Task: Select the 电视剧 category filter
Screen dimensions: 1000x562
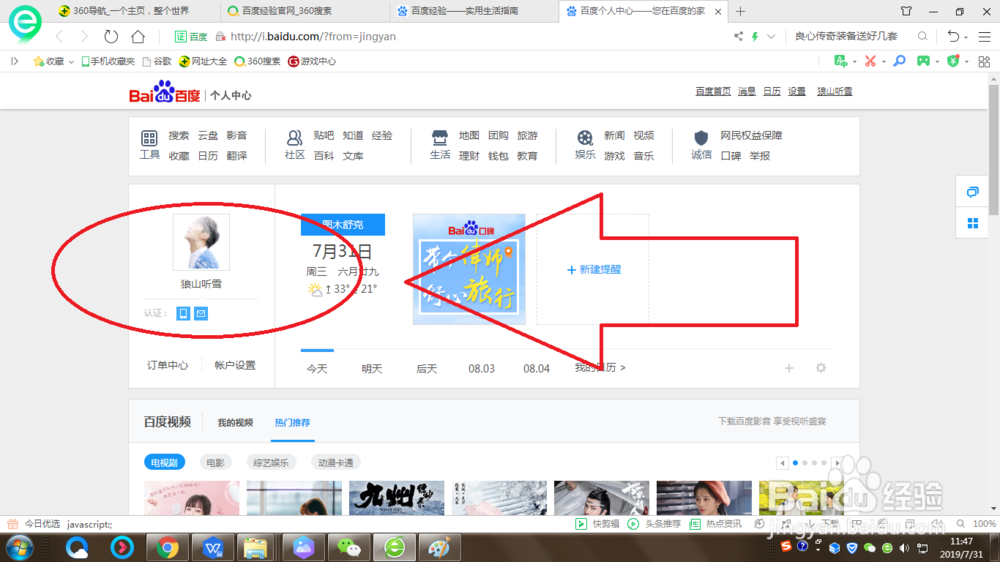Action: tap(165, 462)
